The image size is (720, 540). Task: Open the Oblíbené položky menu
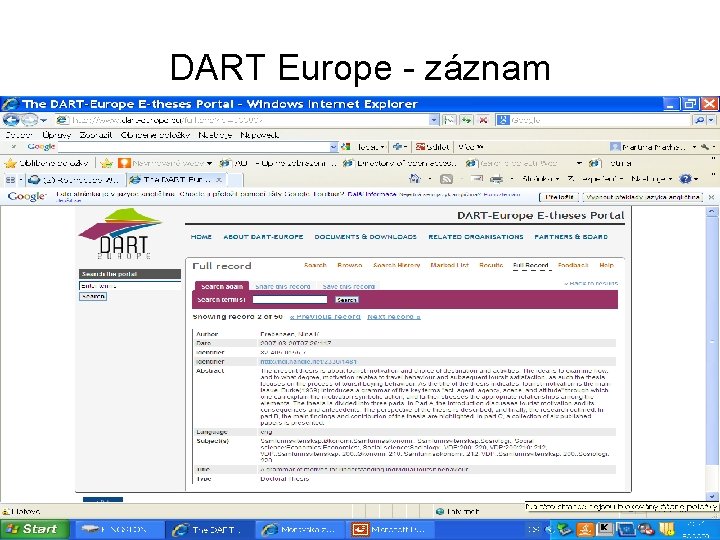[155, 135]
